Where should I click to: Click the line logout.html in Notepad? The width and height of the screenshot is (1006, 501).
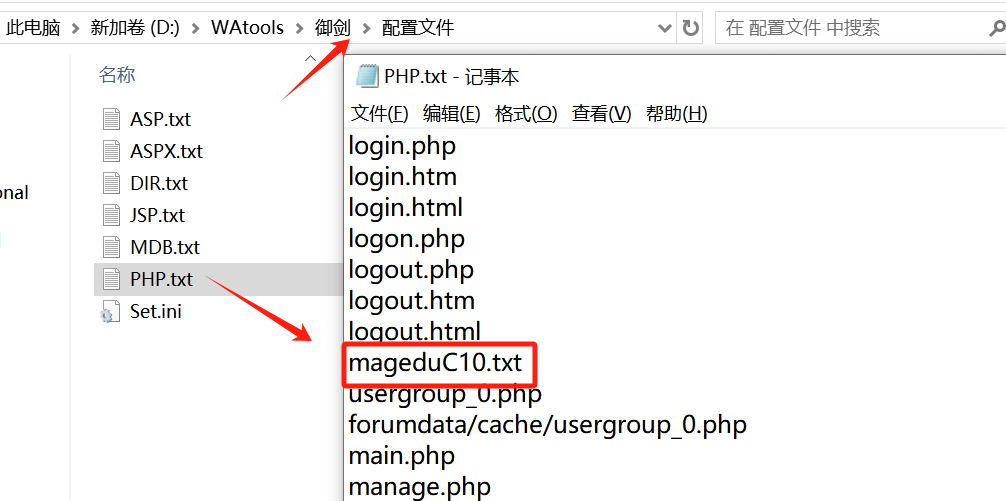pyautogui.click(x=414, y=332)
